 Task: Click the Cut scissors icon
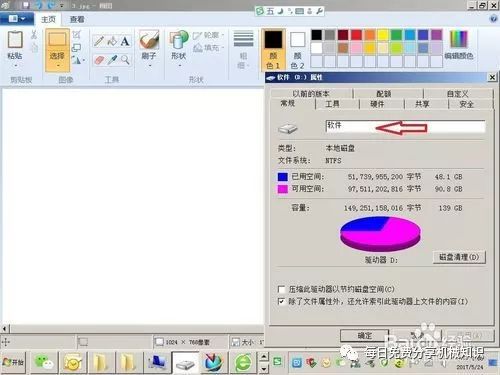34,34
